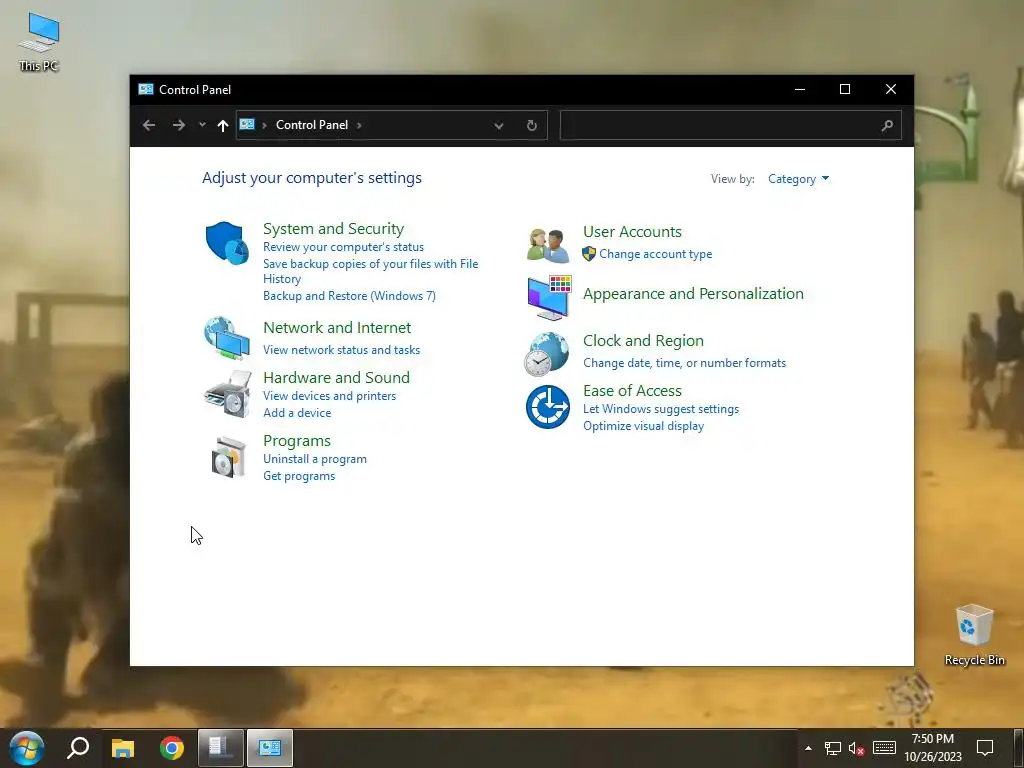This screenshot has height=768, width=1024.
Task: Open the Start menu orb
Action: coord(27,748)
